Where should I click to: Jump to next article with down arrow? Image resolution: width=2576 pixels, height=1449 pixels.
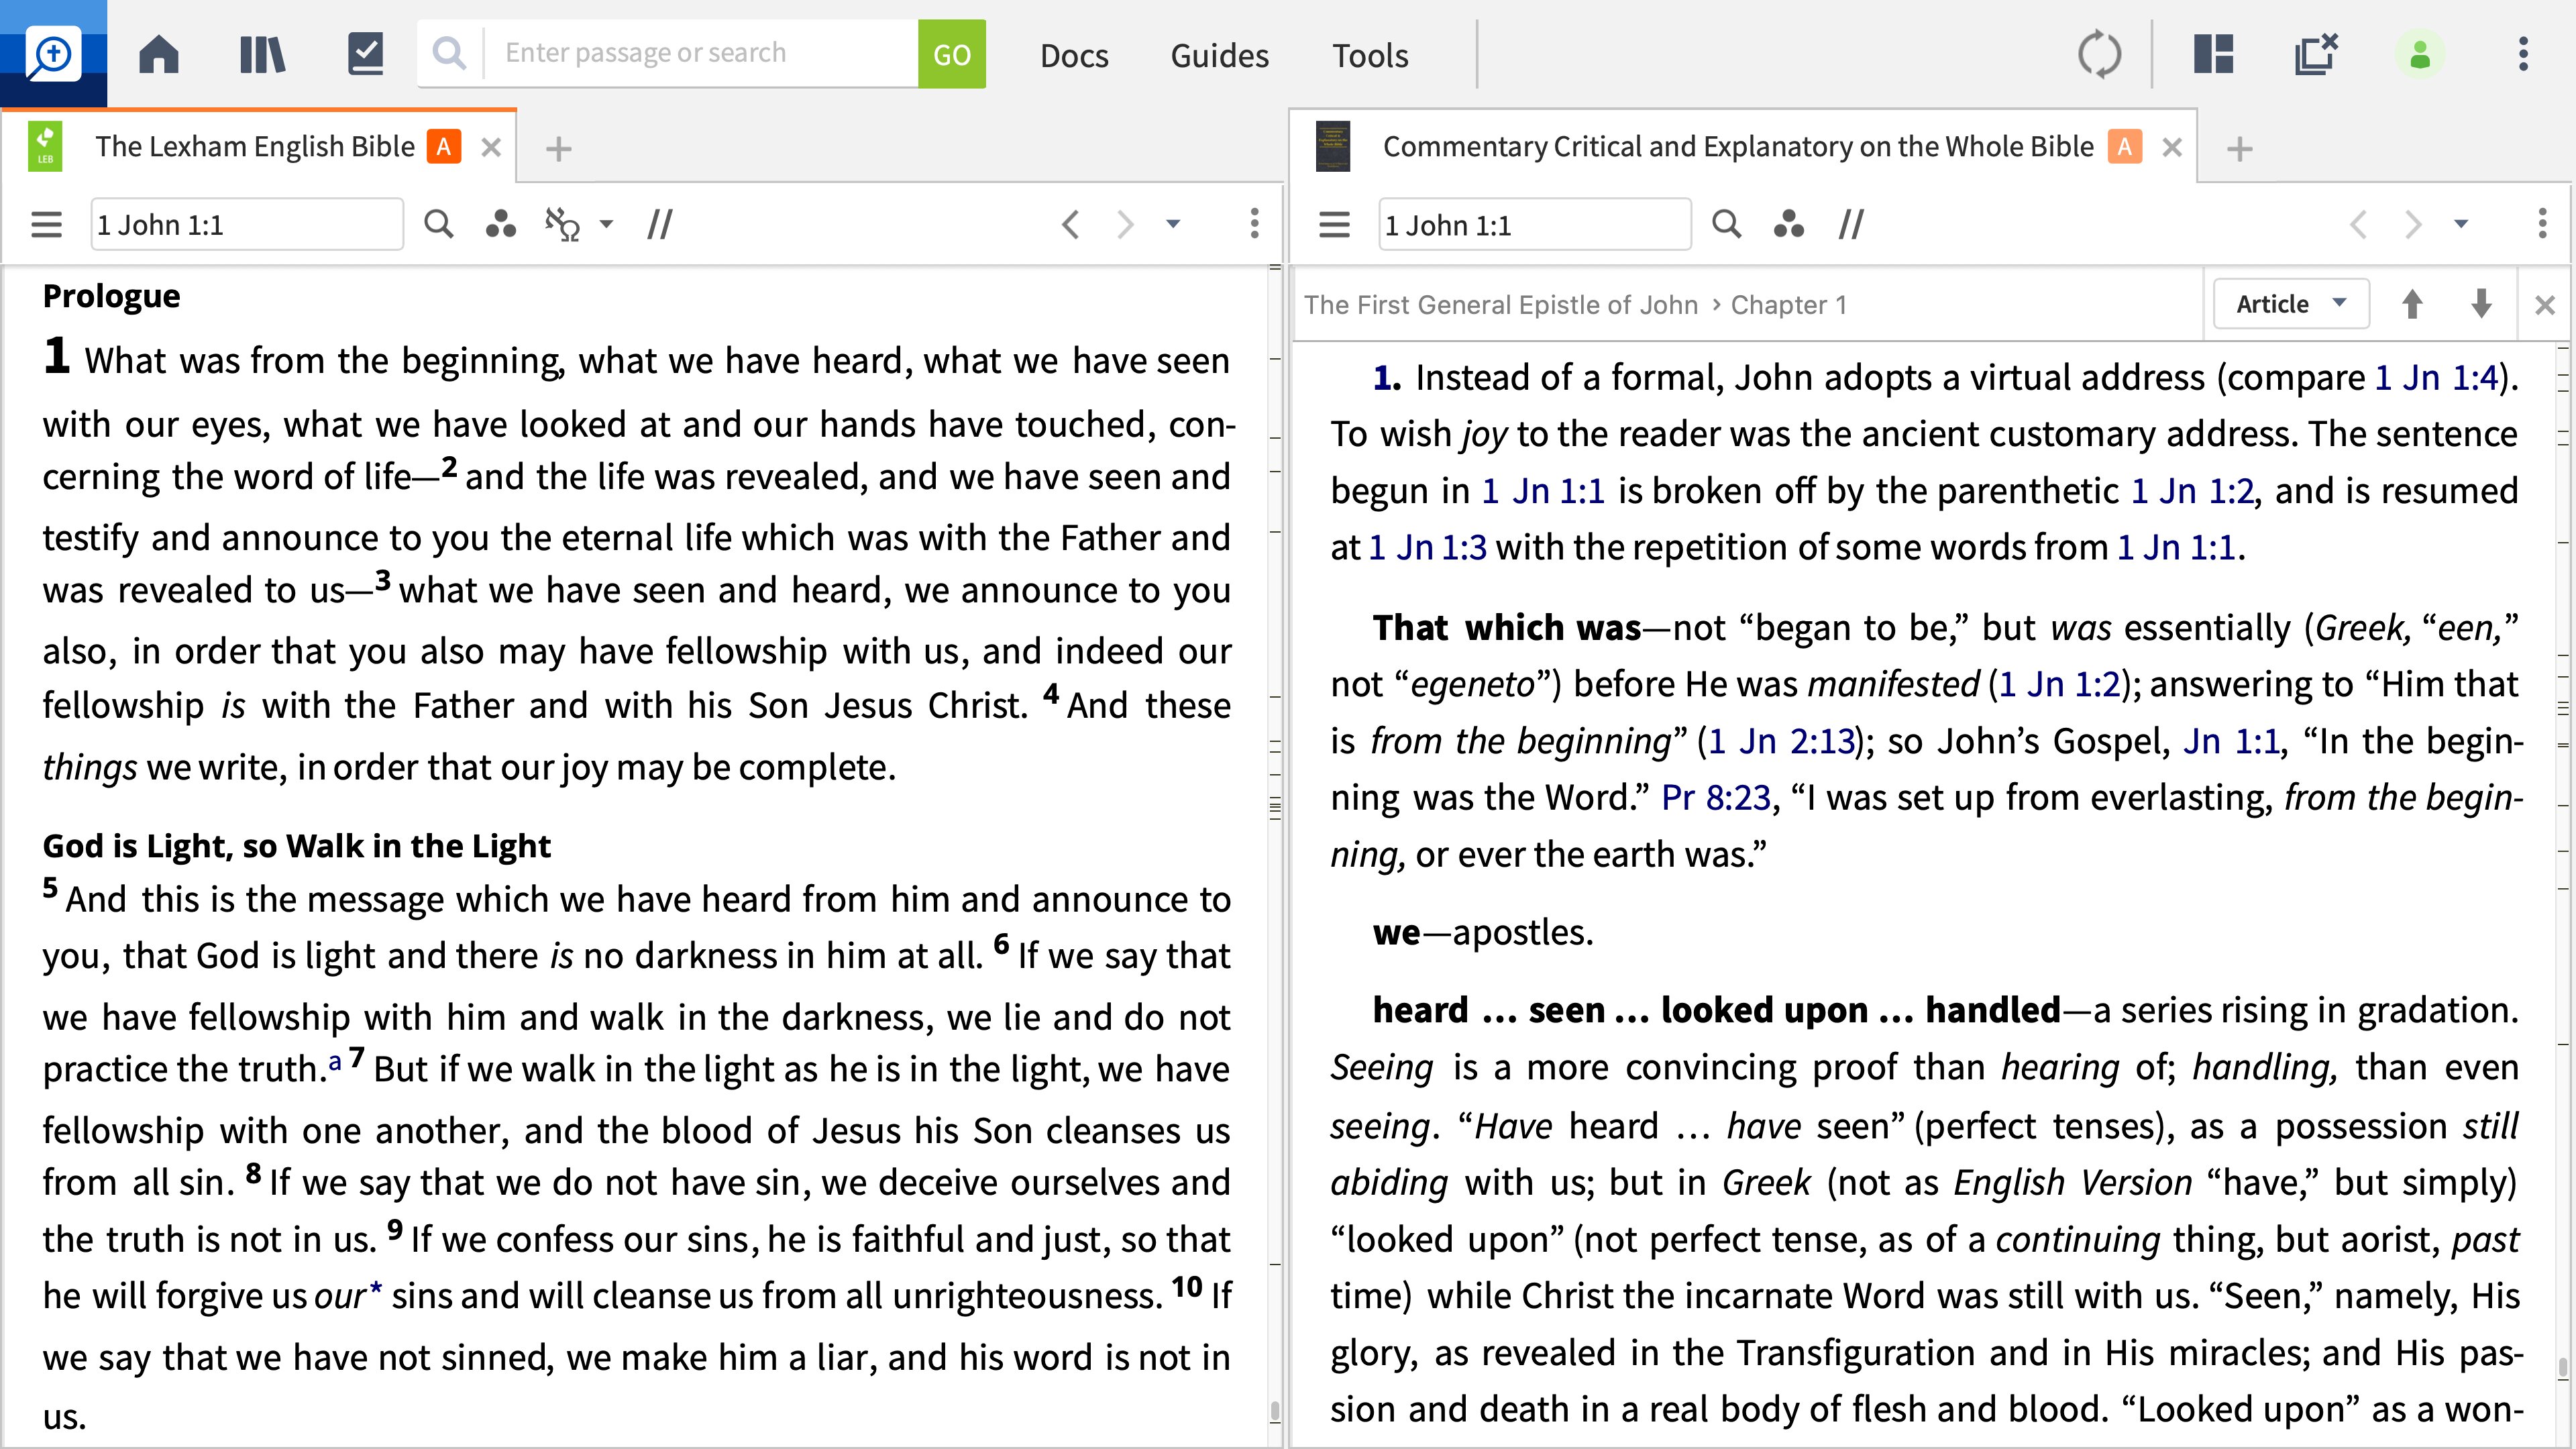(x=2481, y=304)
